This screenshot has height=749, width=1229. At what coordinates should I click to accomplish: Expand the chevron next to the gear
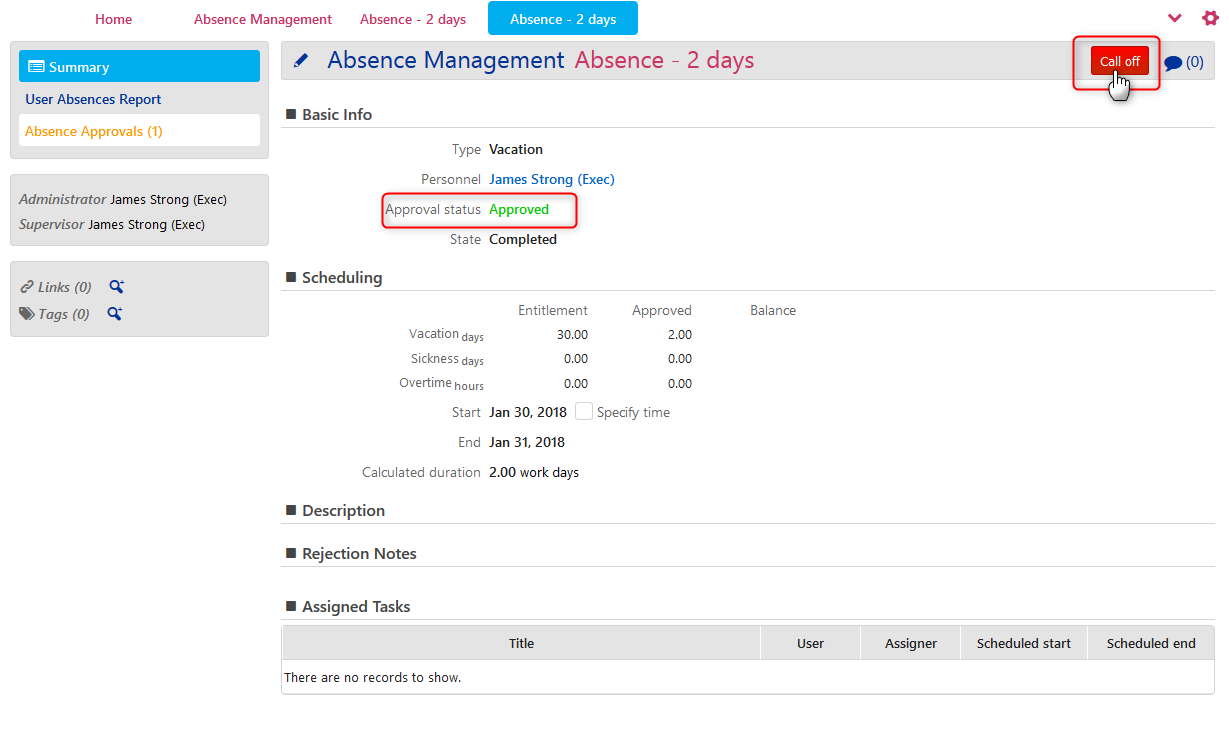click(x=1175, y=17)
